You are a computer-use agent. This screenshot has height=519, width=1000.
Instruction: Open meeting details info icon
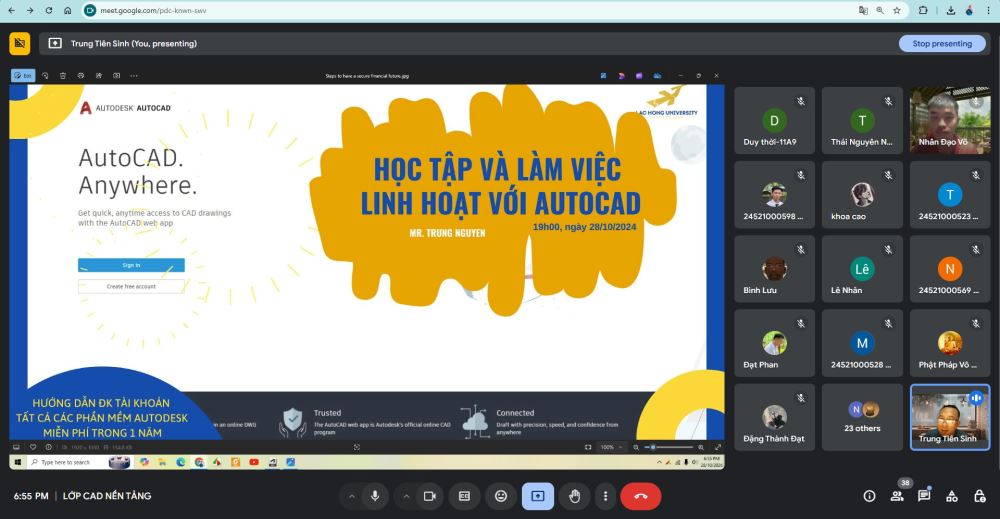869,496
